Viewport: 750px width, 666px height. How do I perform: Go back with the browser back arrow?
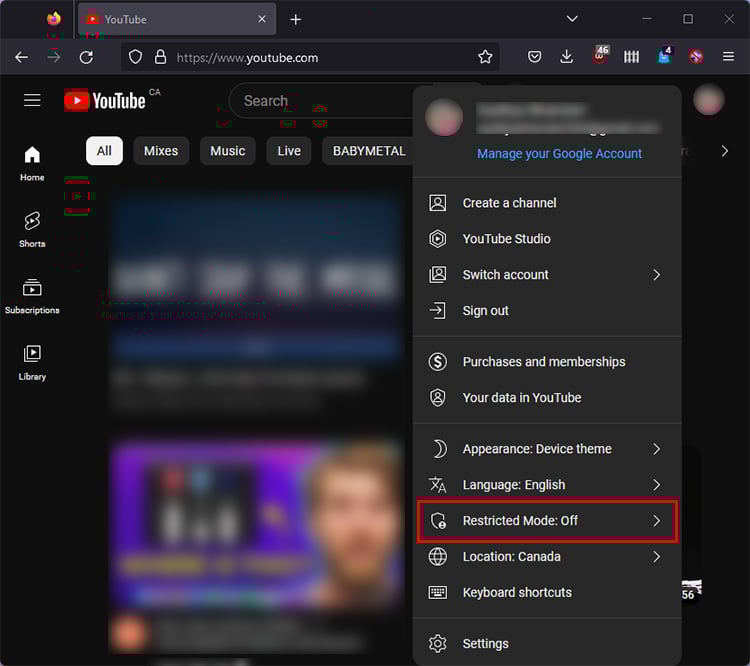(x=22, y=57)
